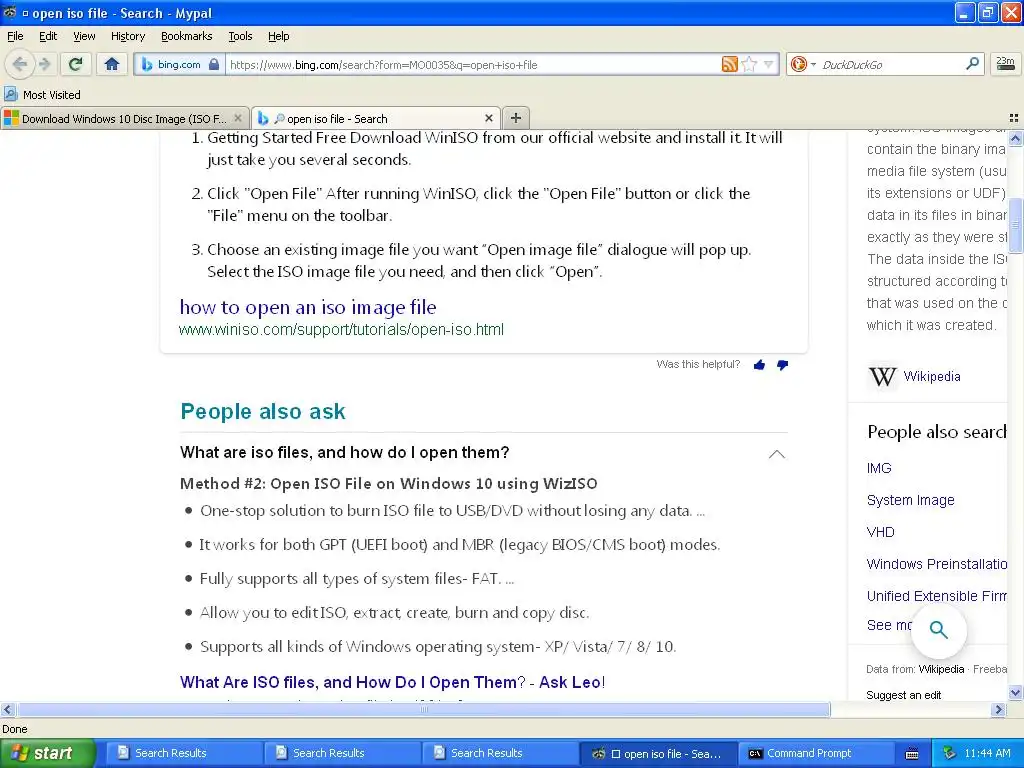Switch to Command Prompt taskbar button
Viewport: 1024px width, 768px height.
coord(816,753)
